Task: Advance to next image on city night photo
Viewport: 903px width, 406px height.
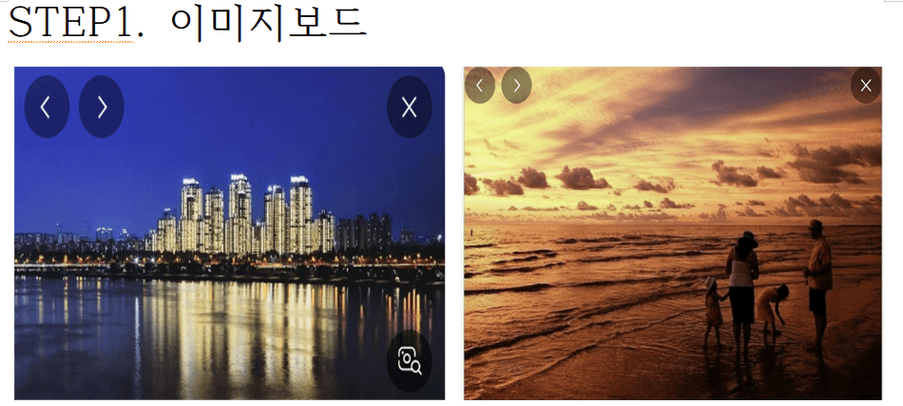Action: point(101,107)
